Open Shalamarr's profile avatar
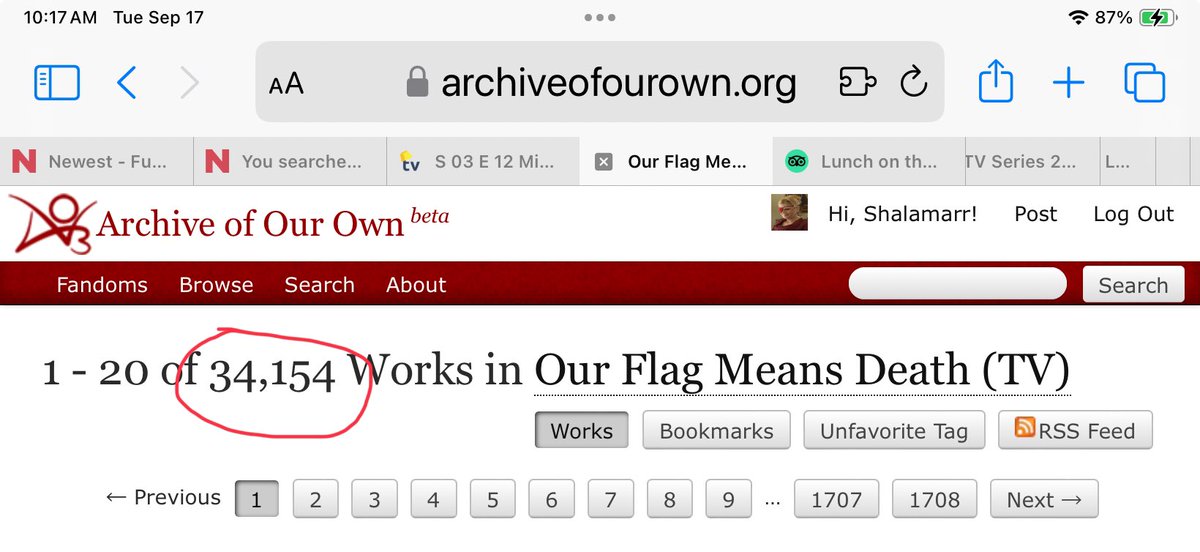This screenshot has height=552, width=1200. (x=789, y=213)
